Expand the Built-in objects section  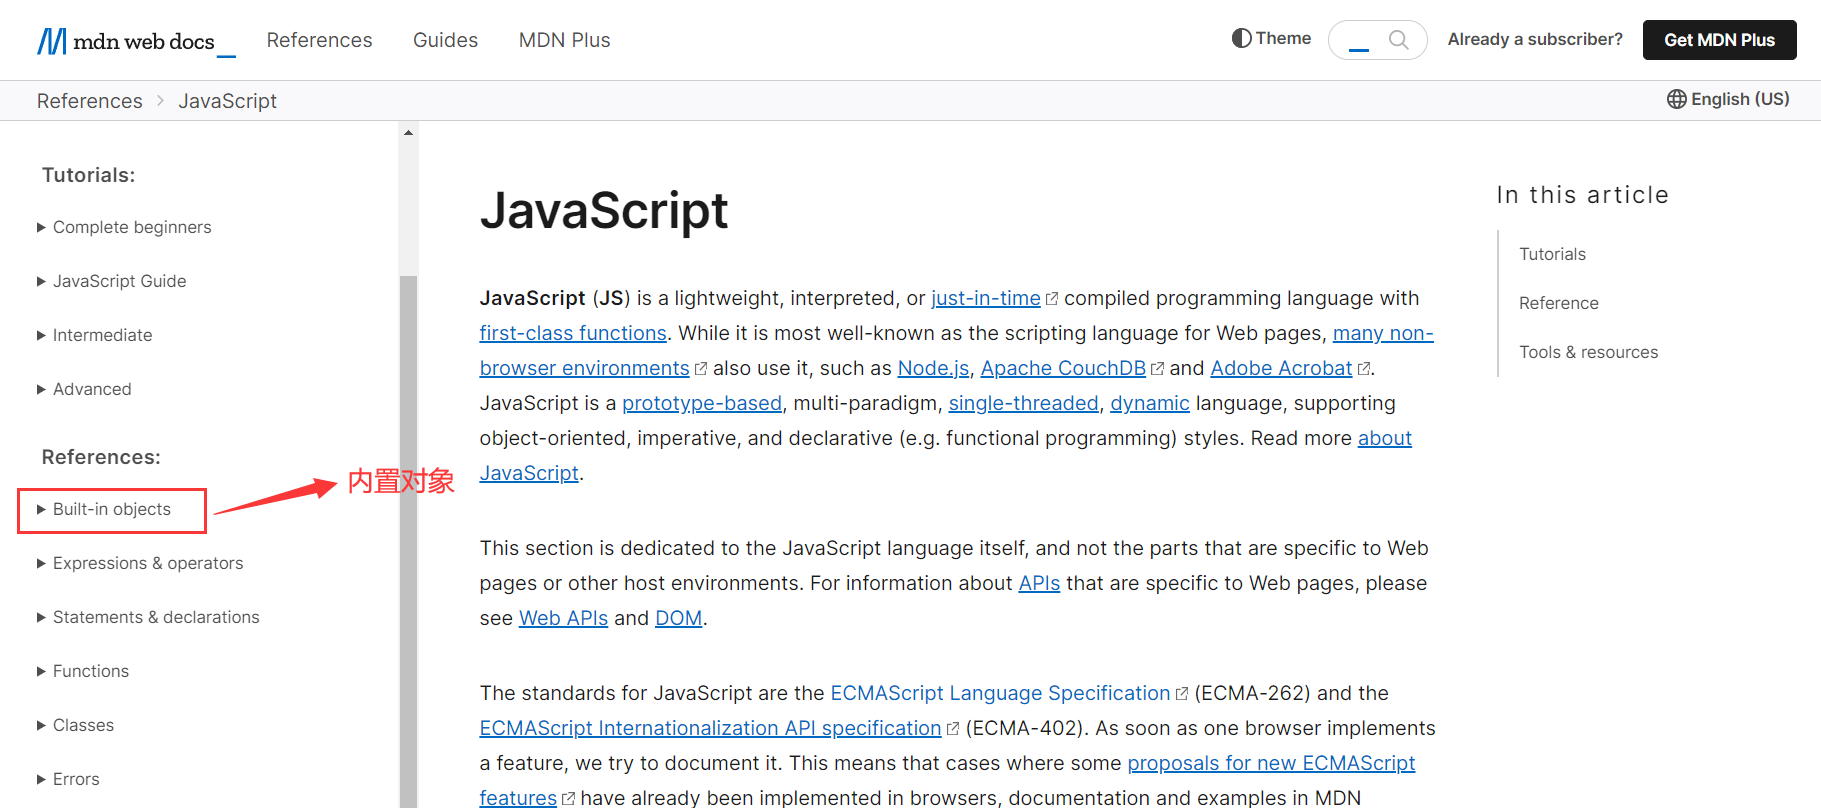tap(111, 510)
